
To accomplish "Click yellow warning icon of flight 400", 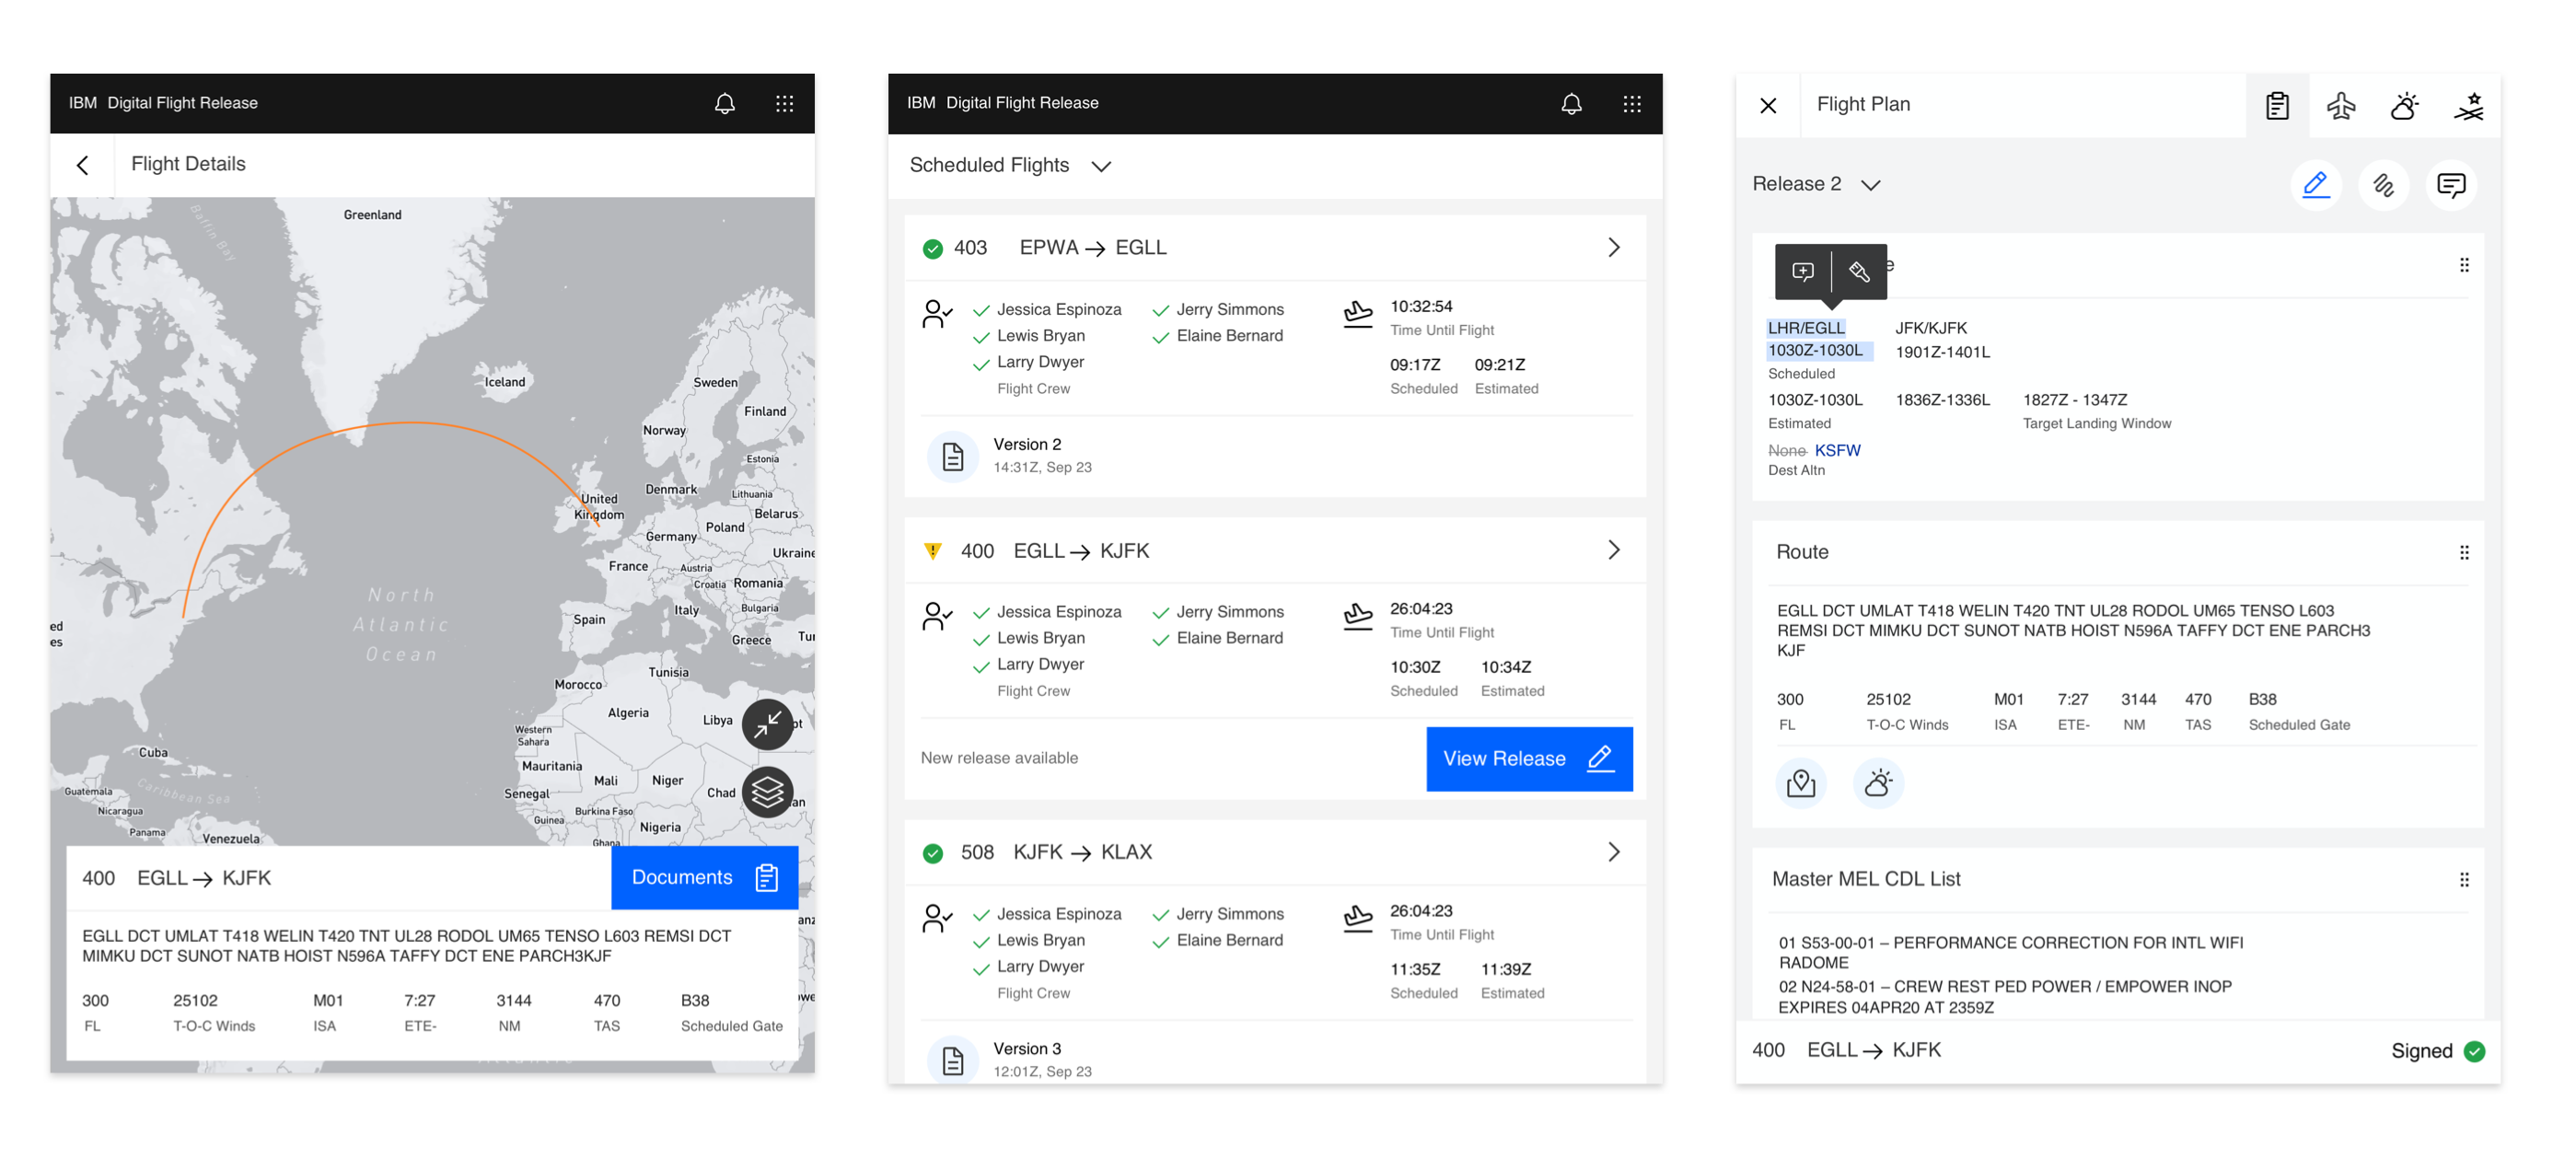I will coord(932,551).
